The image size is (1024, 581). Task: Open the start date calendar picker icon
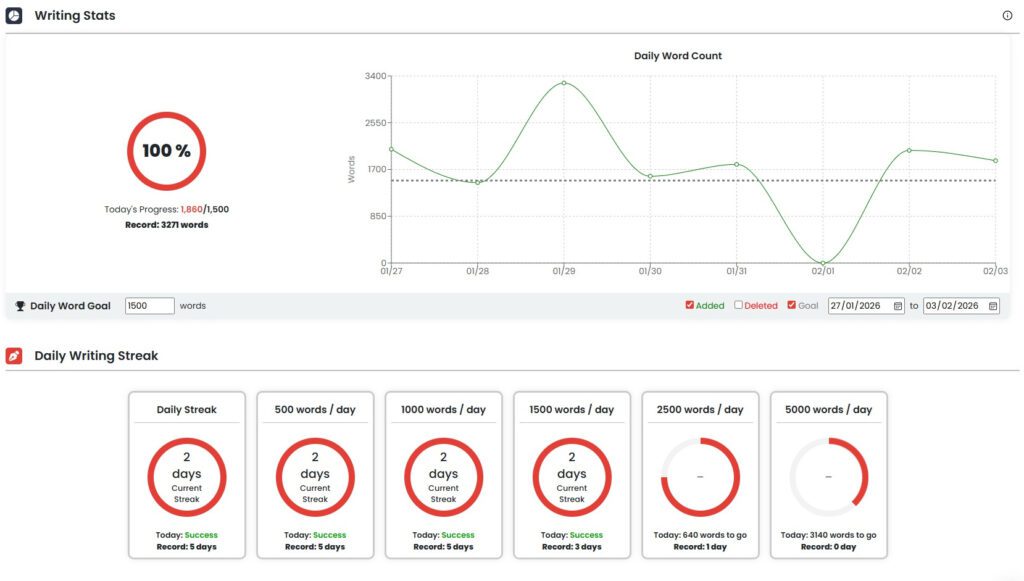click(x=898, y=306)
